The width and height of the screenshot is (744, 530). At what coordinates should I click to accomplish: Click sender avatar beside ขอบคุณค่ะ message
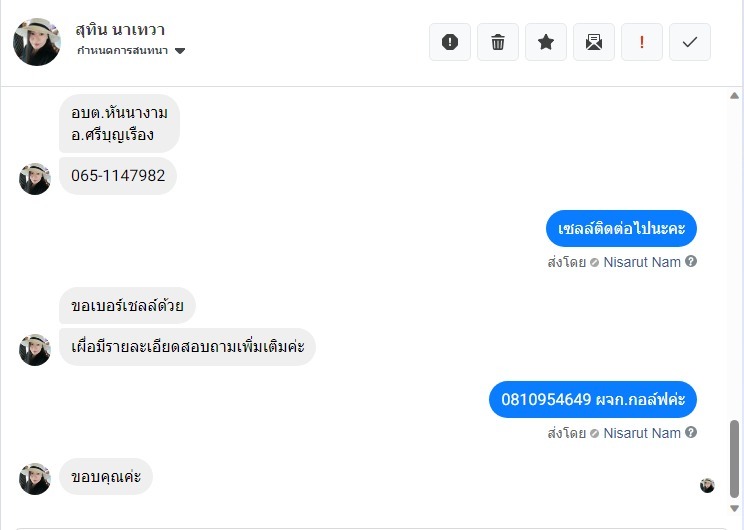point(35,479)
